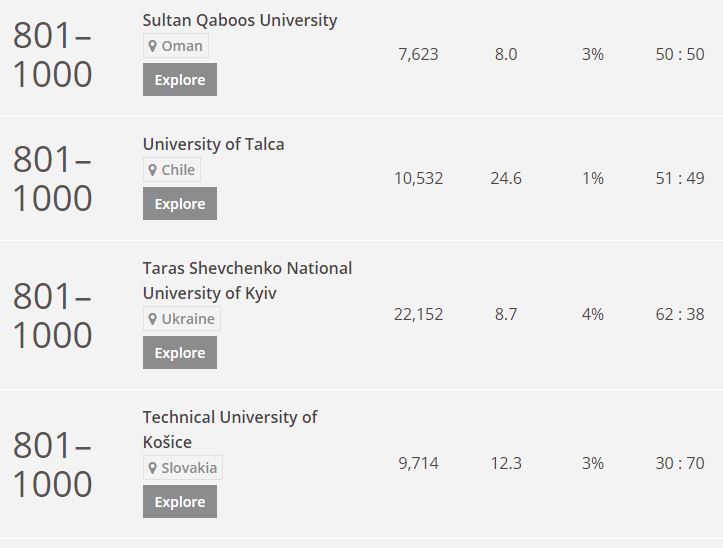
Task: Open the Sultan Qaboos University link
Action: coord(240,20)
